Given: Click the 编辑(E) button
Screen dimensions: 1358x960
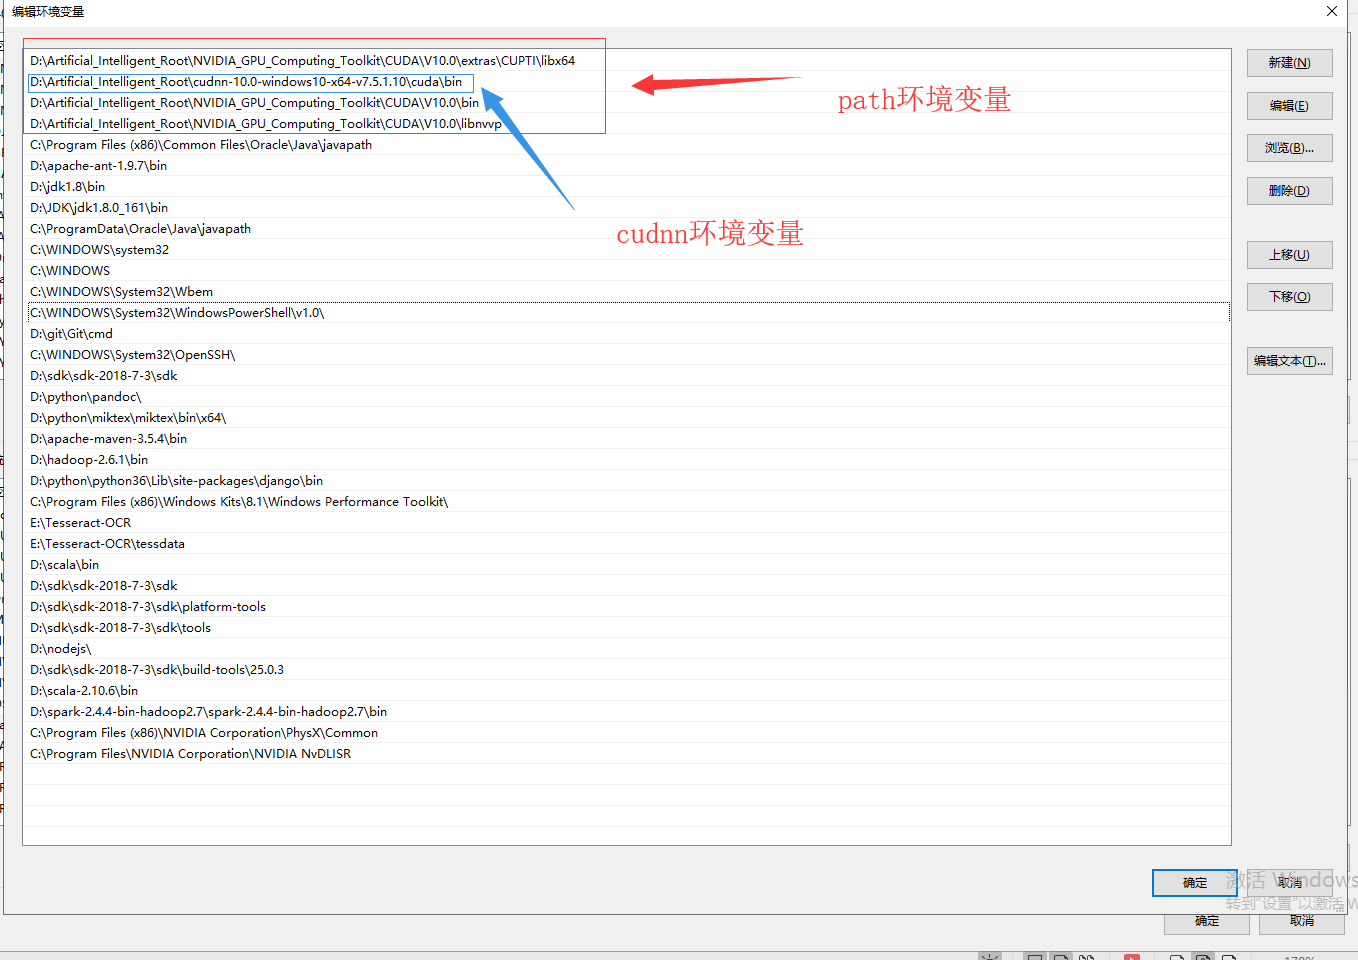Looking at the screenshot, I should point(1289,106).
